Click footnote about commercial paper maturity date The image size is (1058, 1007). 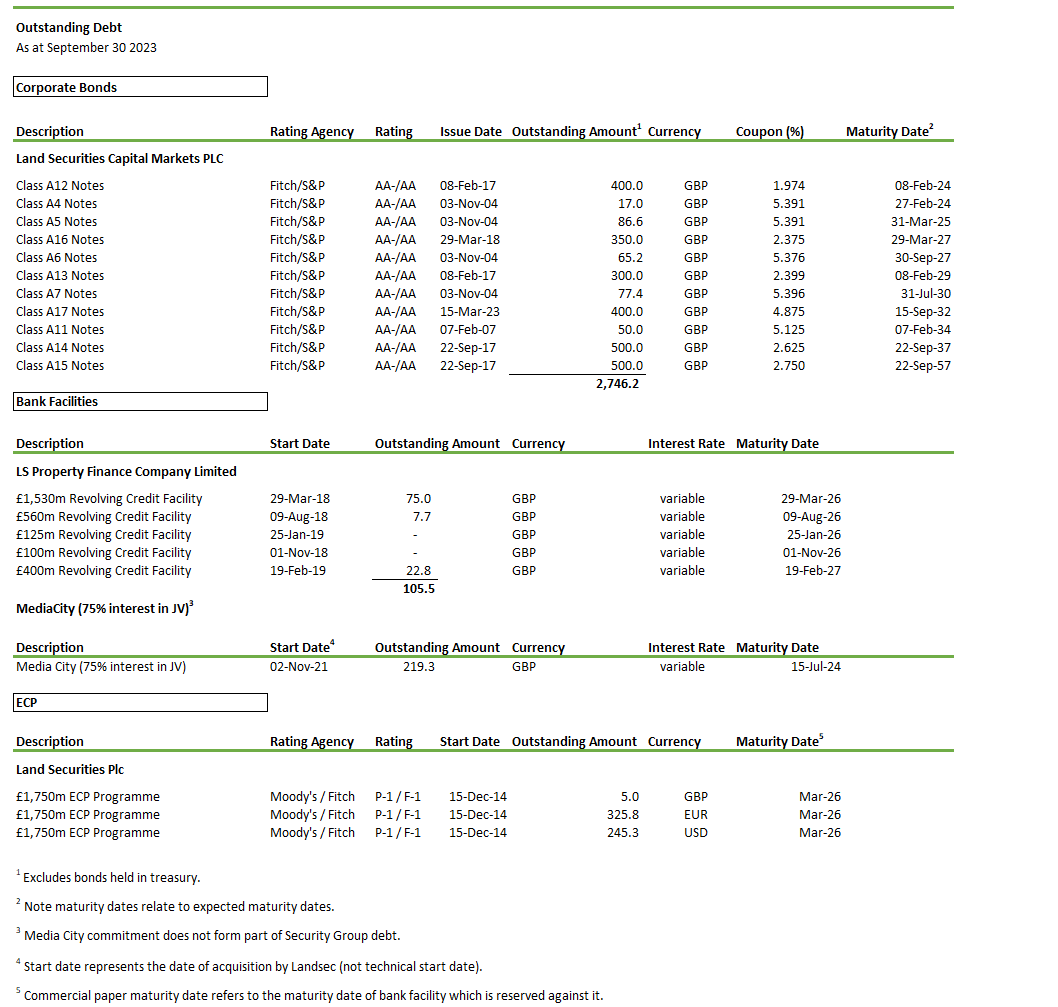pos(310,996)
